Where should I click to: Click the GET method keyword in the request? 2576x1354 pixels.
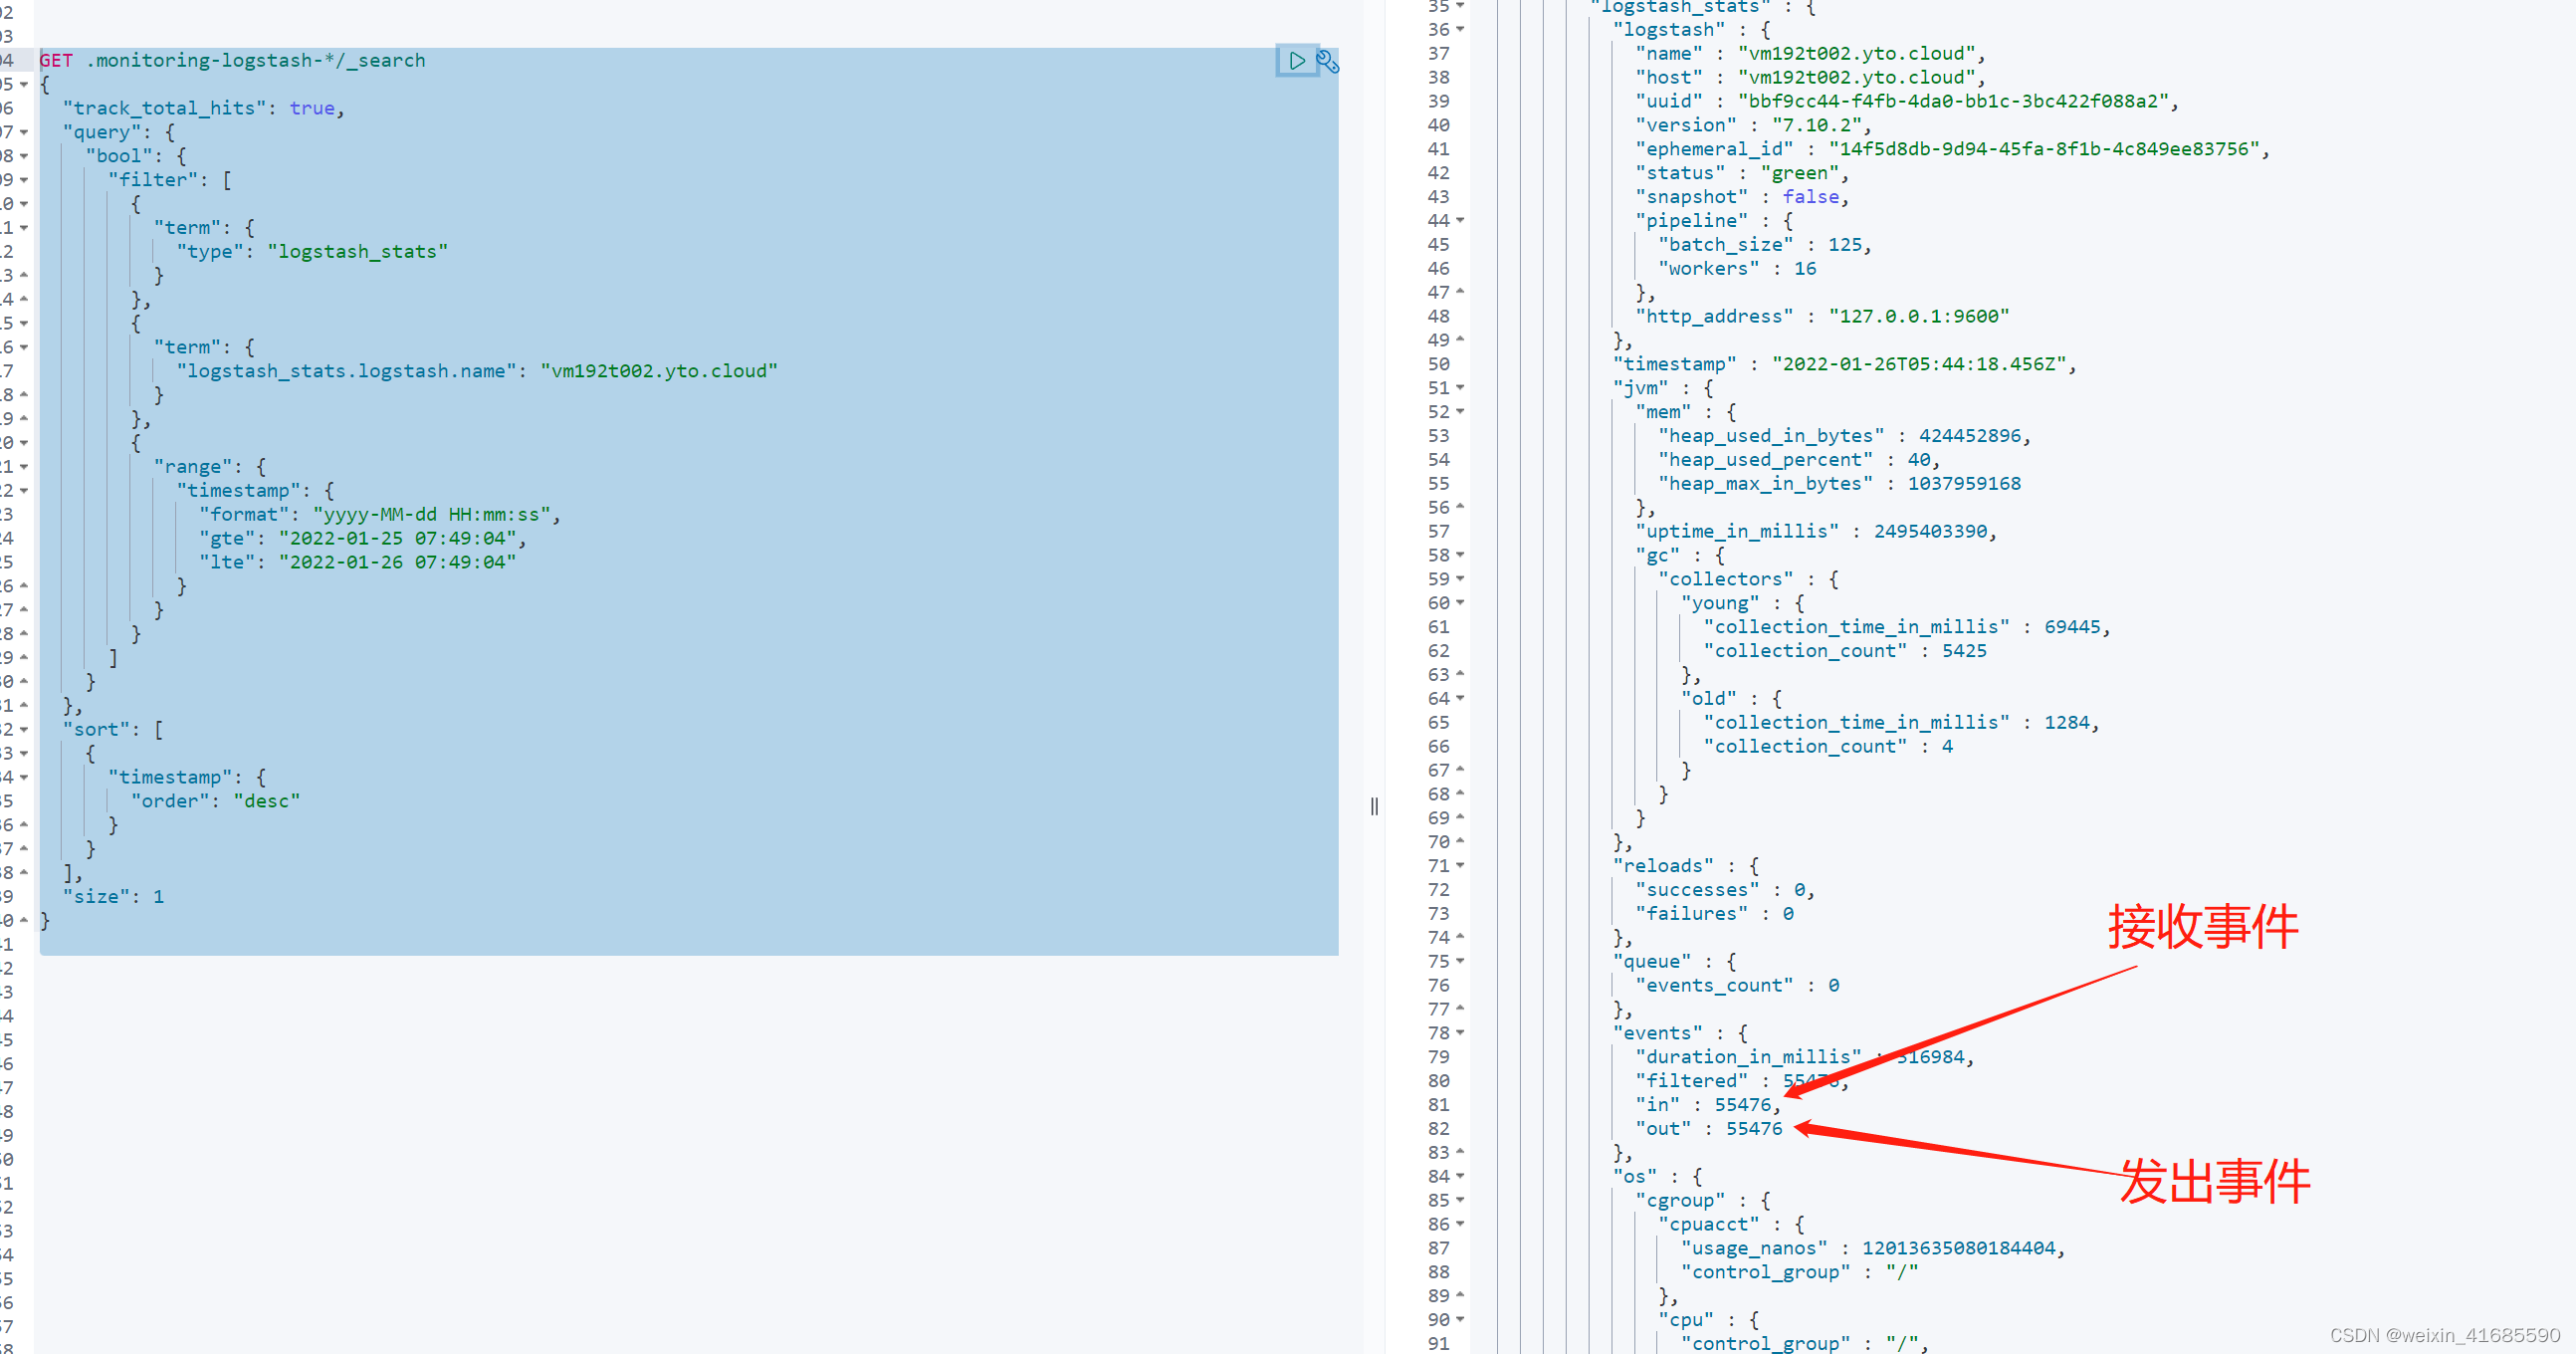pyautogui.click(x=56, y=60)
